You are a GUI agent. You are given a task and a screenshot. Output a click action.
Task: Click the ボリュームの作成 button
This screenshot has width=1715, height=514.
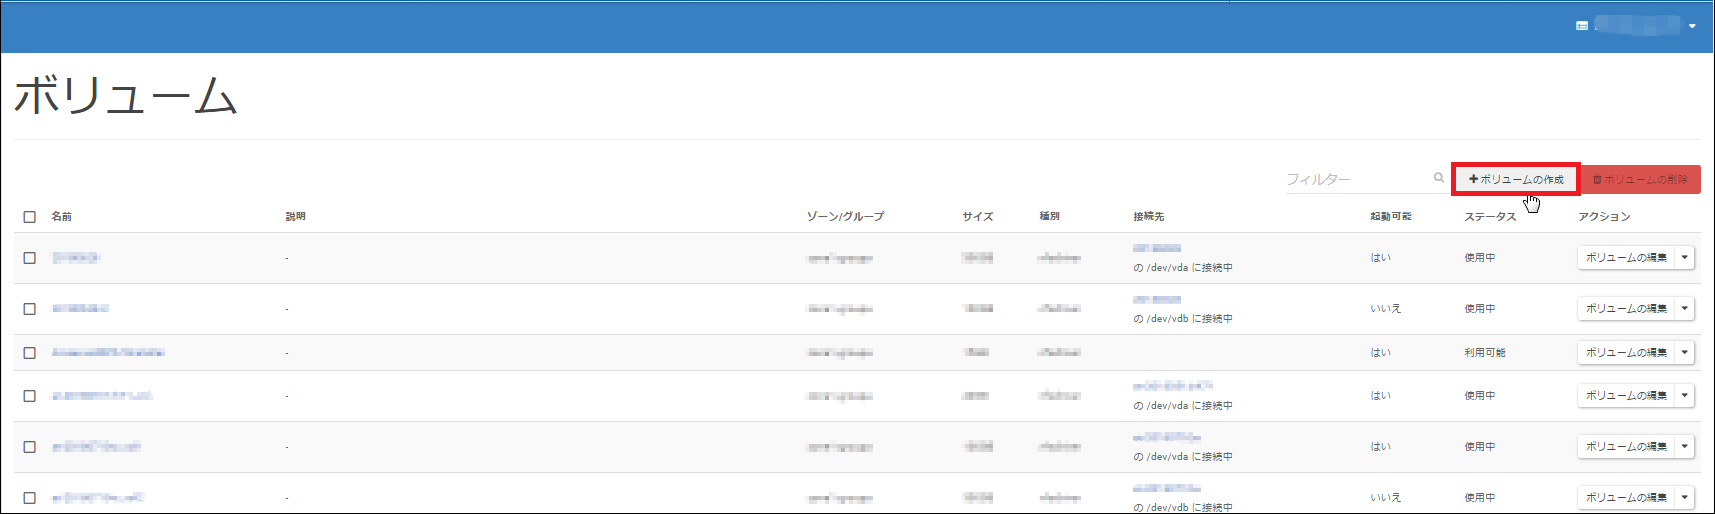point(1515,180)
